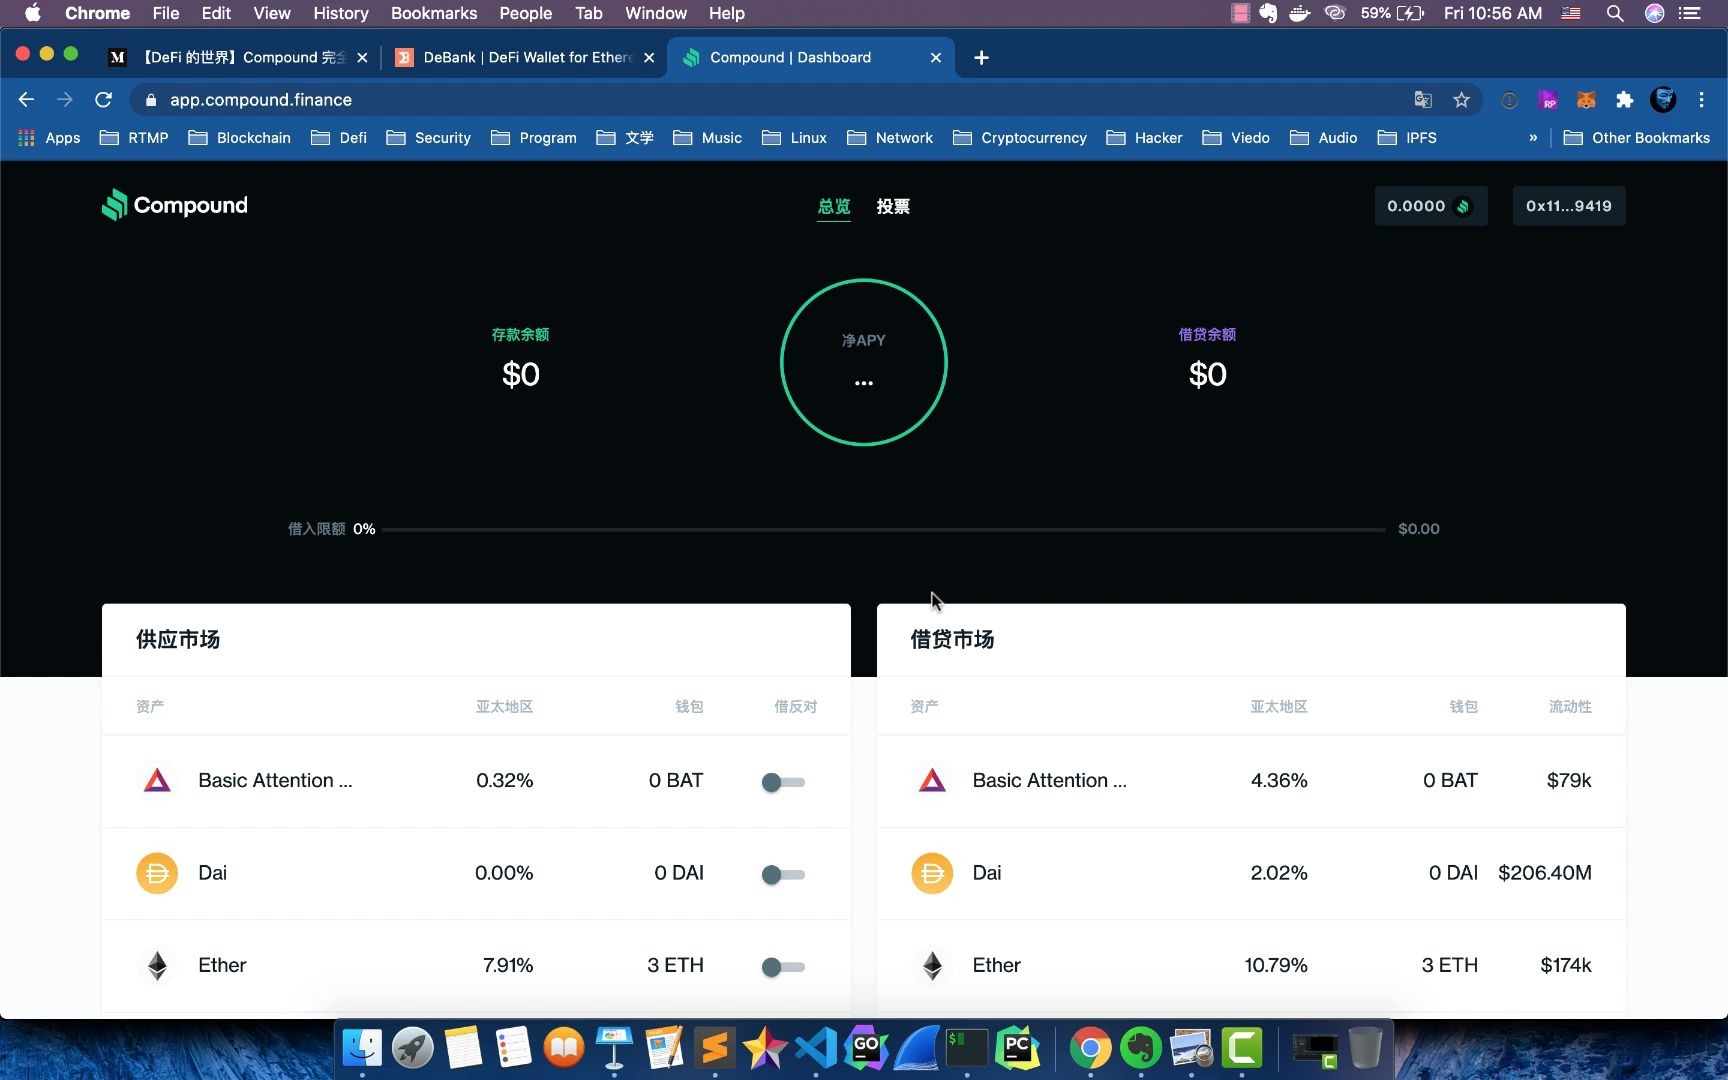The width and height of the screenshot is (1728, 1080).
Task: Open Sublime Text from the dock
Action: pos(714,1048)
